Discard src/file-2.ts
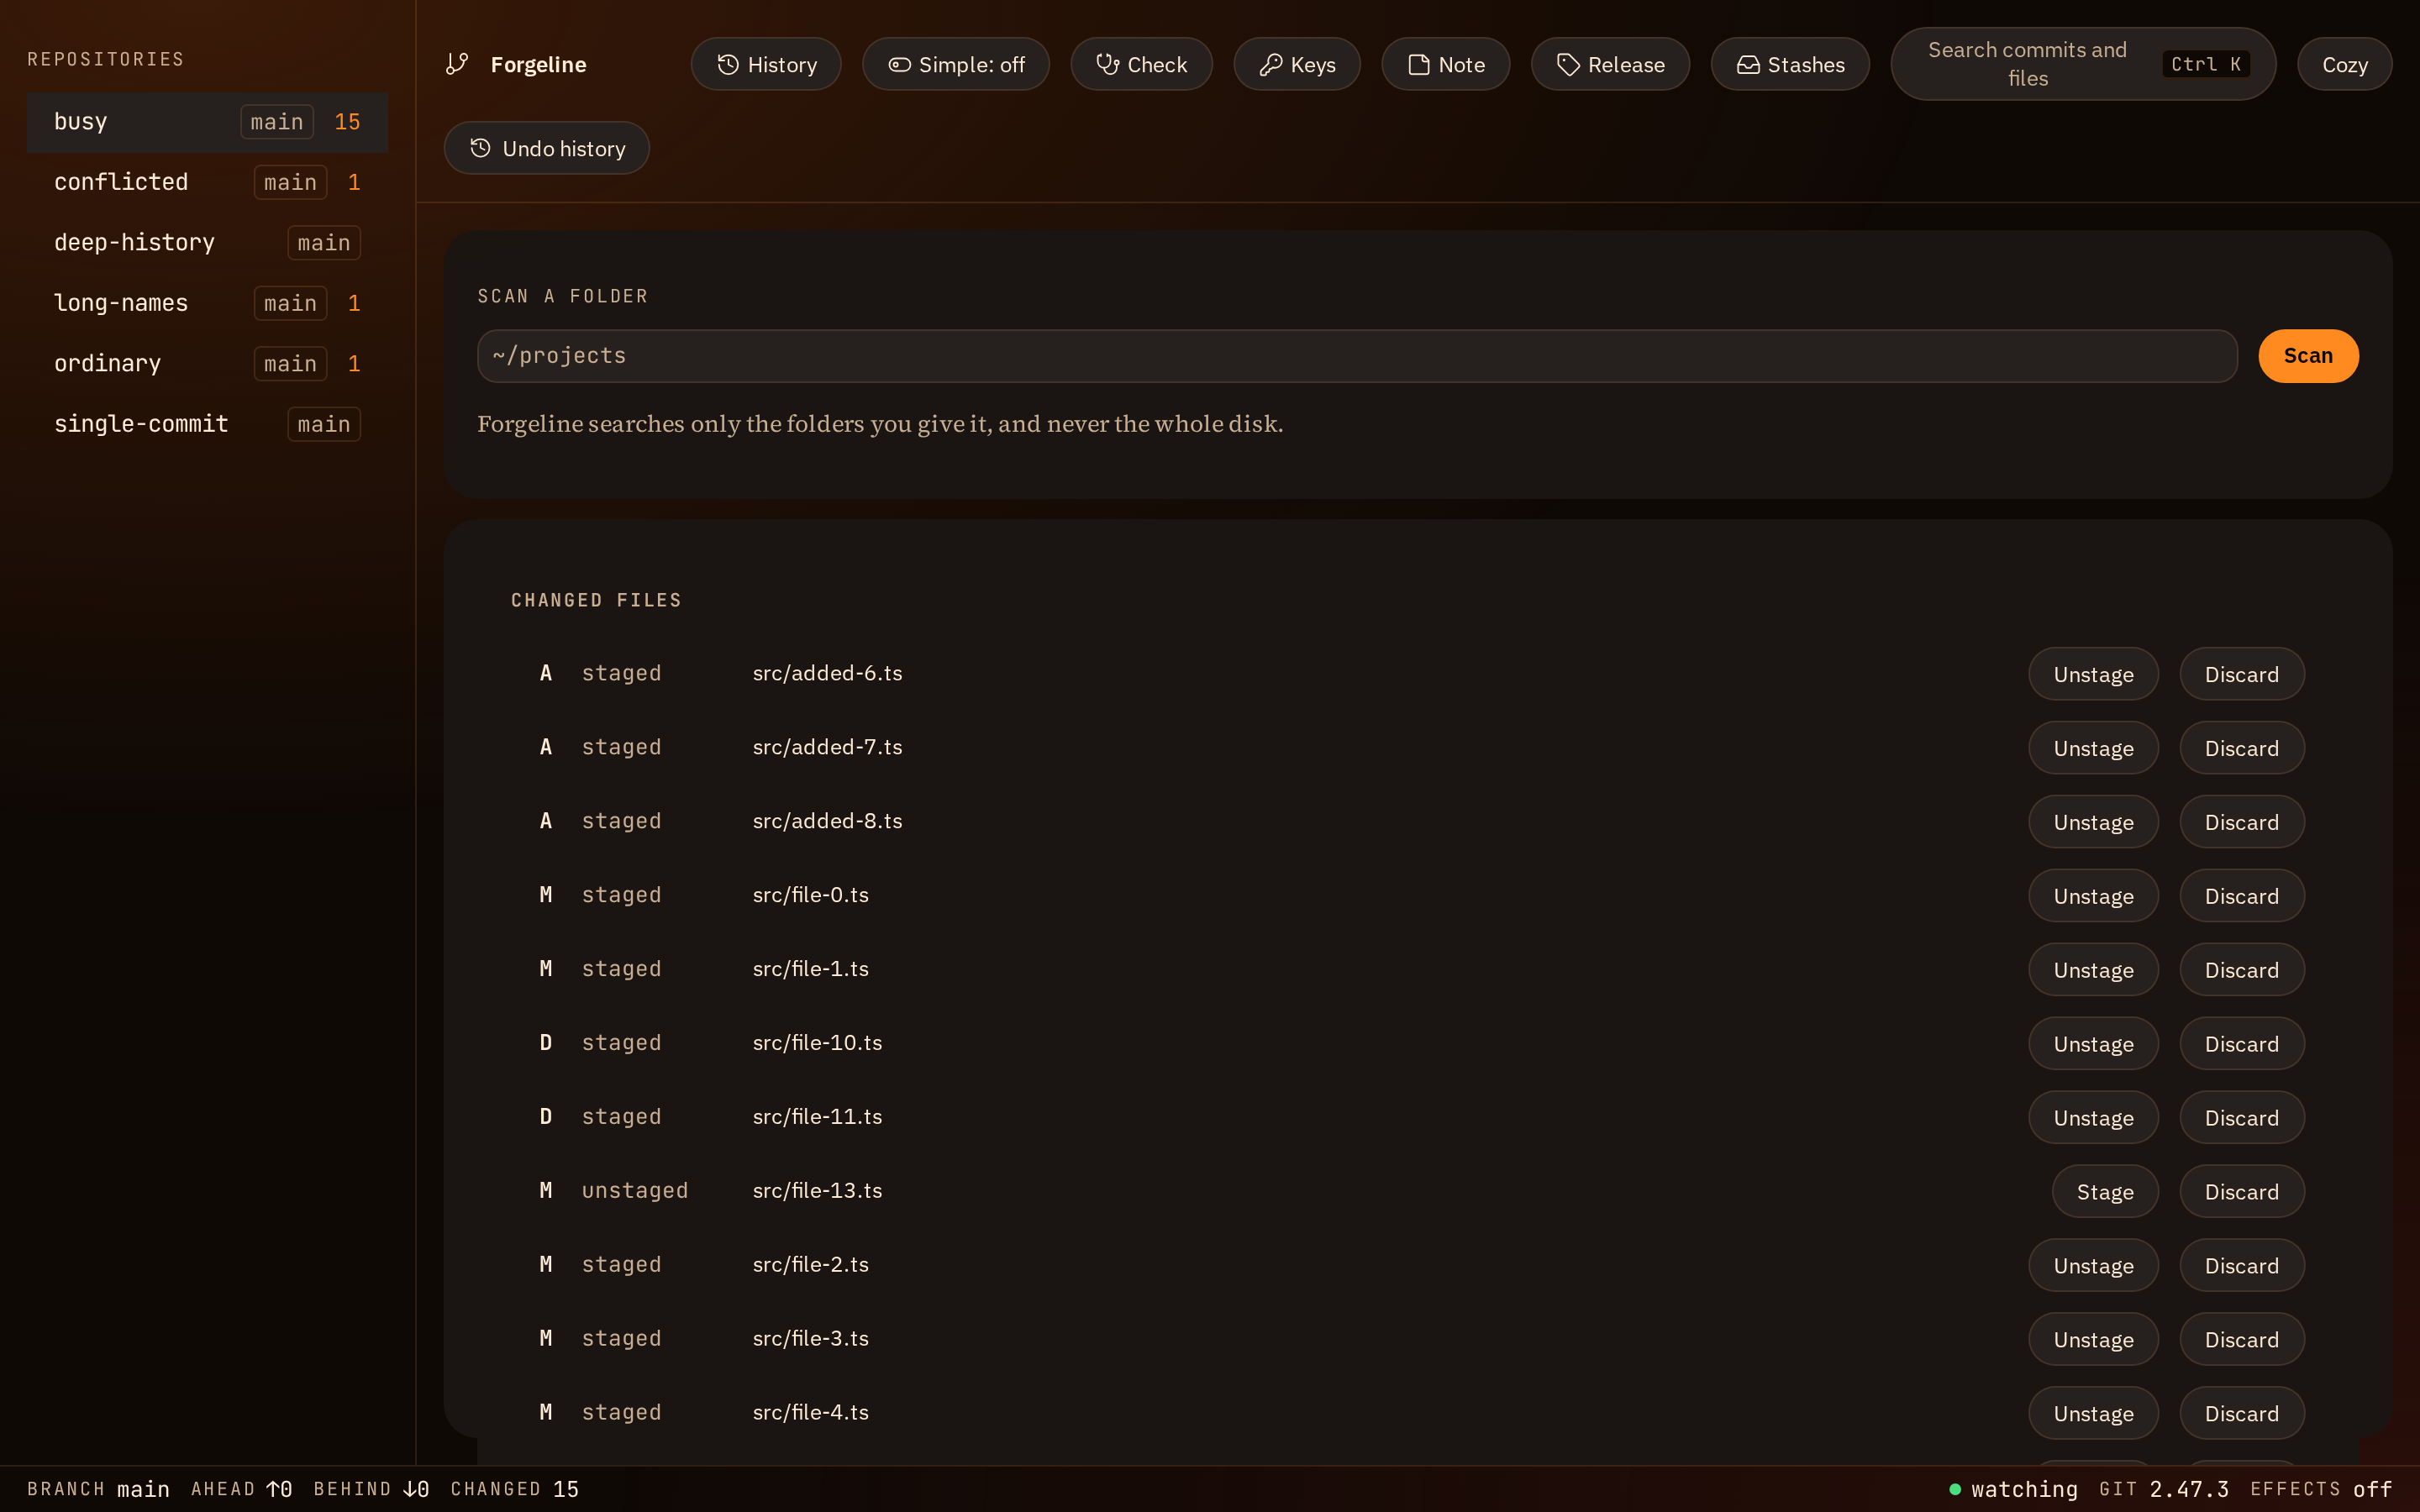 click(x=2242, y=1266)
